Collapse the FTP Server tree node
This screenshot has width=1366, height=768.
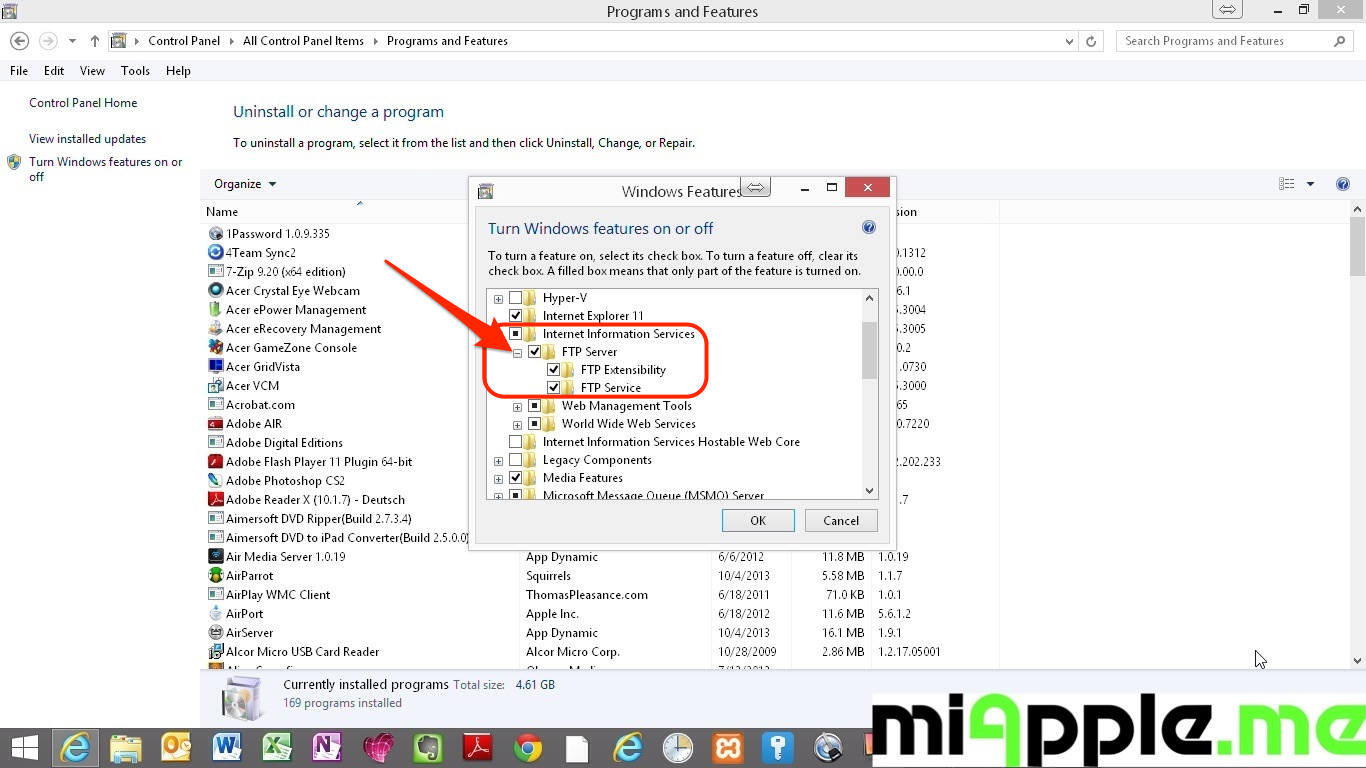point(517,352)
